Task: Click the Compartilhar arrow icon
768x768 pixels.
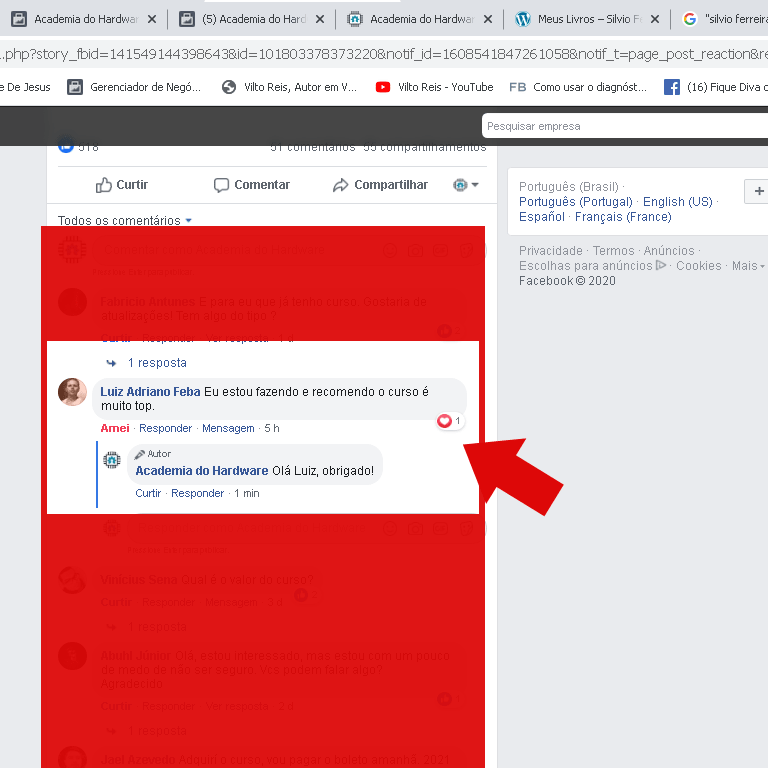Action: [340, 185]
